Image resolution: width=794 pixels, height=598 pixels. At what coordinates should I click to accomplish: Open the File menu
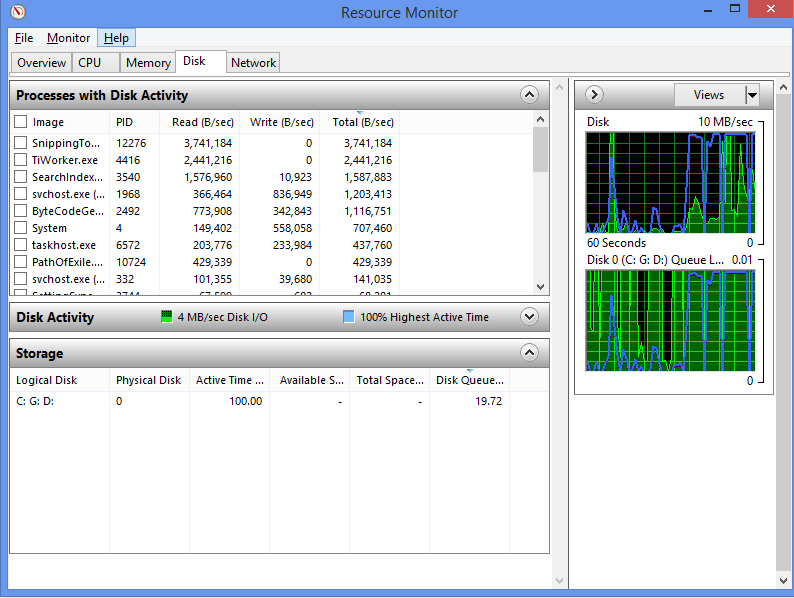(24, 38)
